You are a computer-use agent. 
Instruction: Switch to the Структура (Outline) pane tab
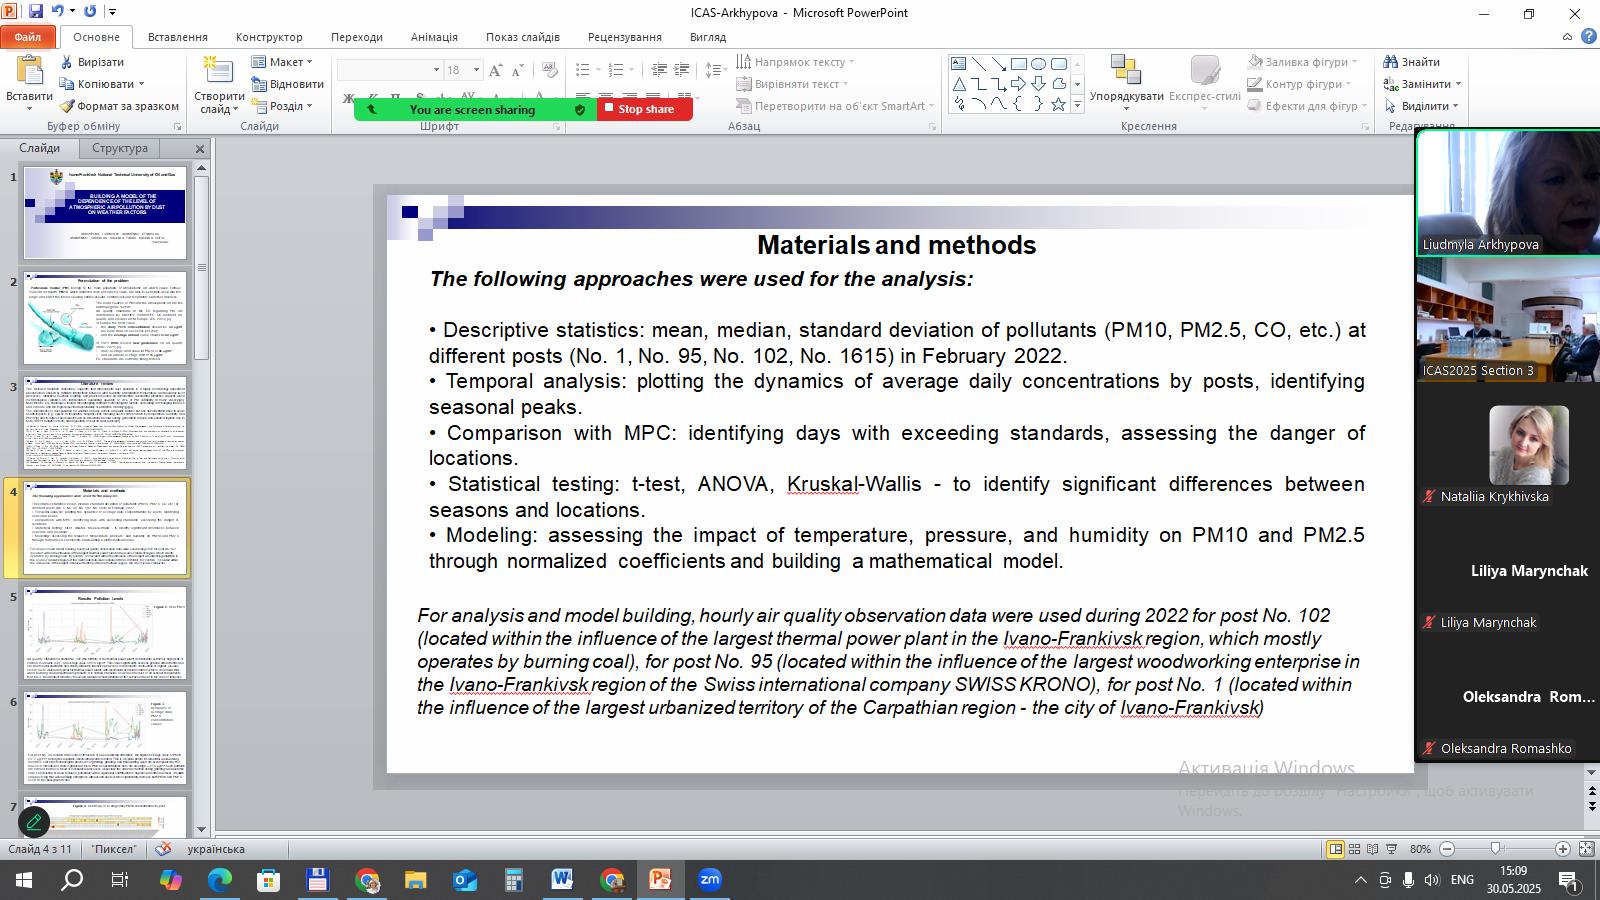120,148
